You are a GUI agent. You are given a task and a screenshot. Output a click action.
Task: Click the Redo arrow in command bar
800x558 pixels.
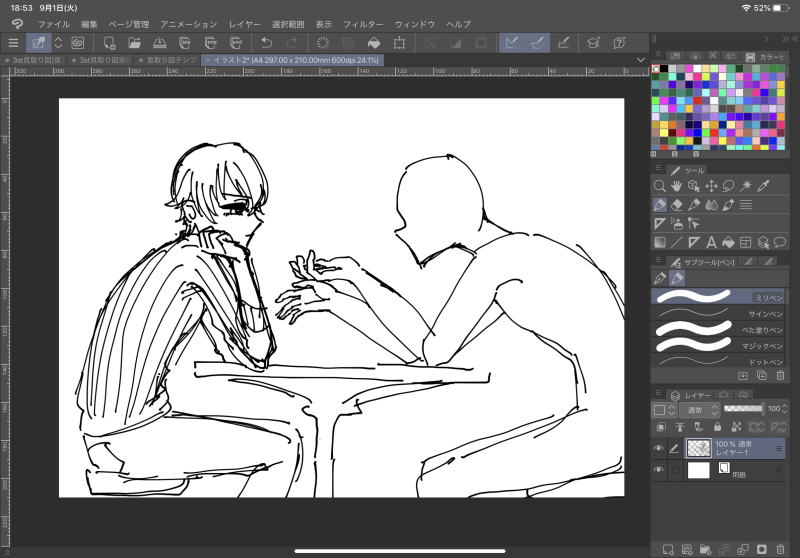[x=292, y=43]
